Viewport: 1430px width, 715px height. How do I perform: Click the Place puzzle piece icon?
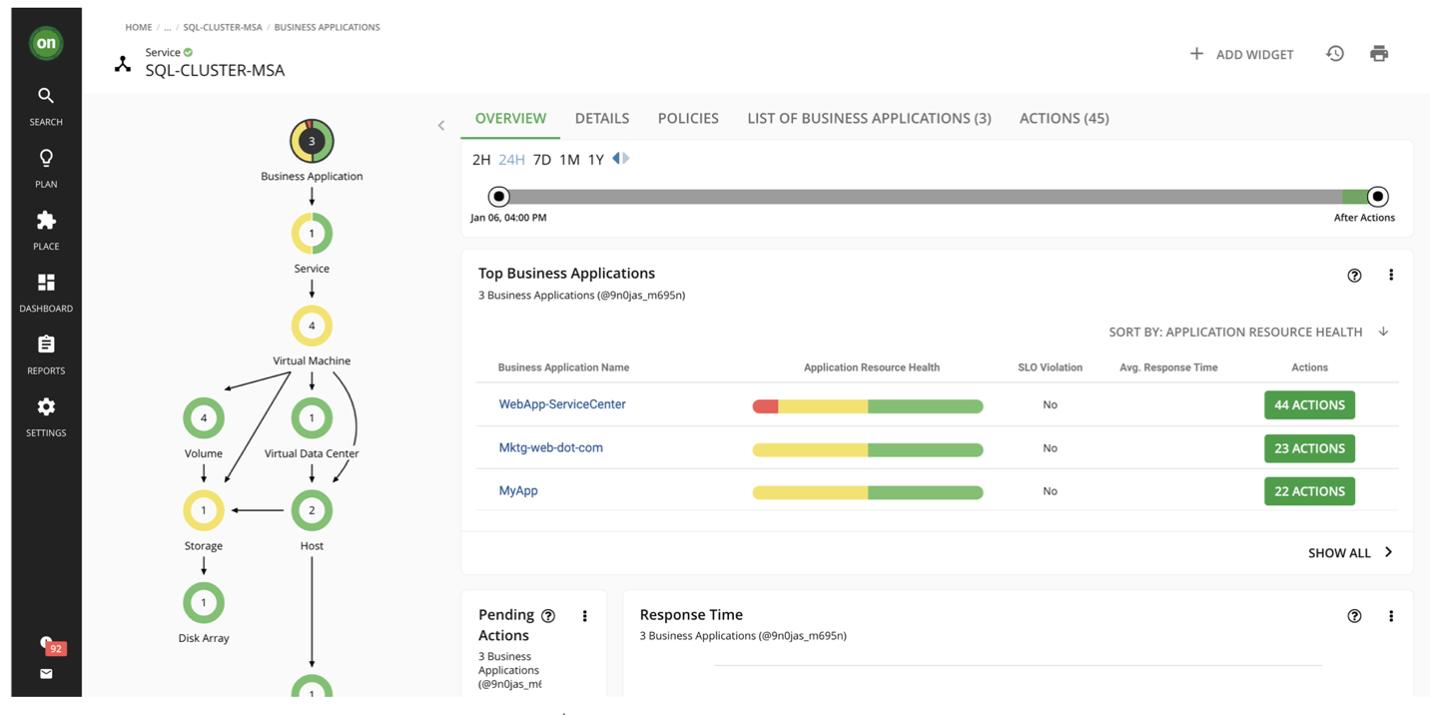46,221
